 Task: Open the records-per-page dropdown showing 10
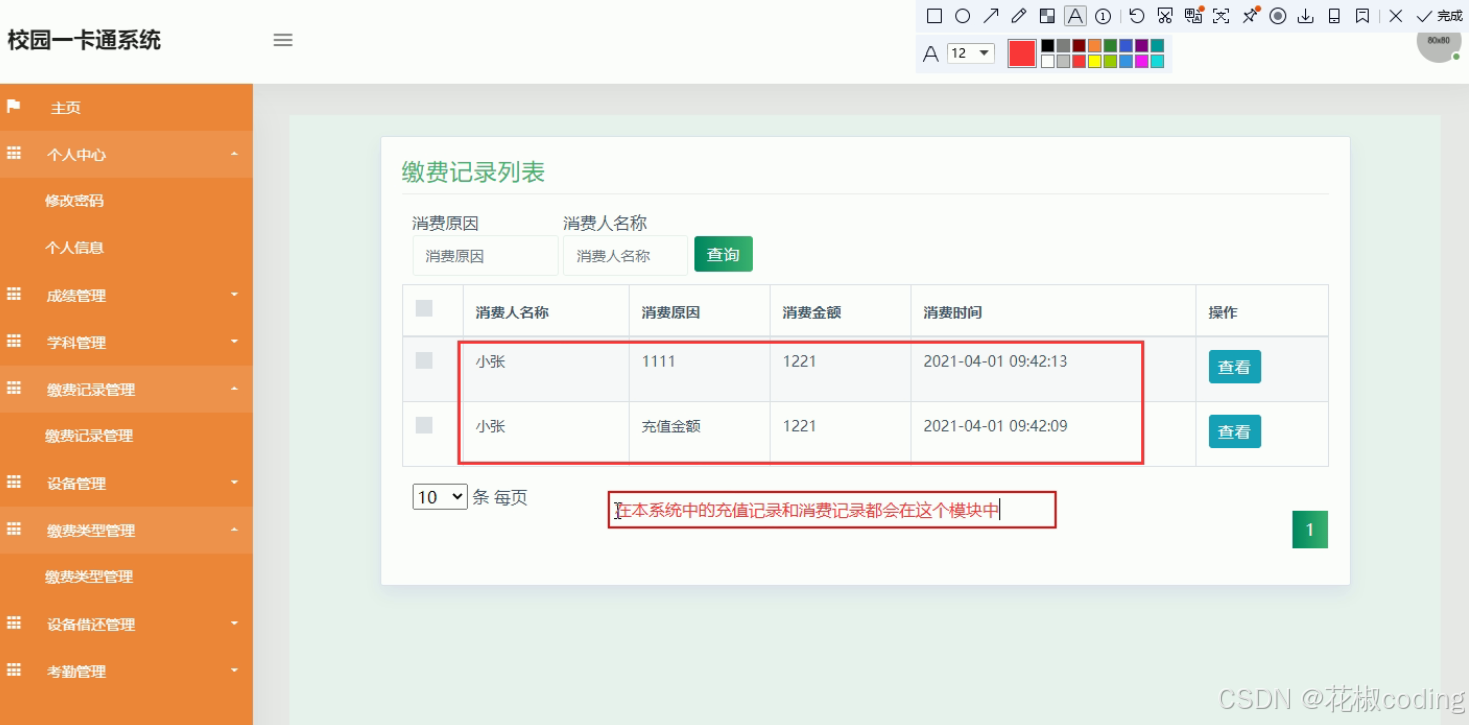coord(438,496)
